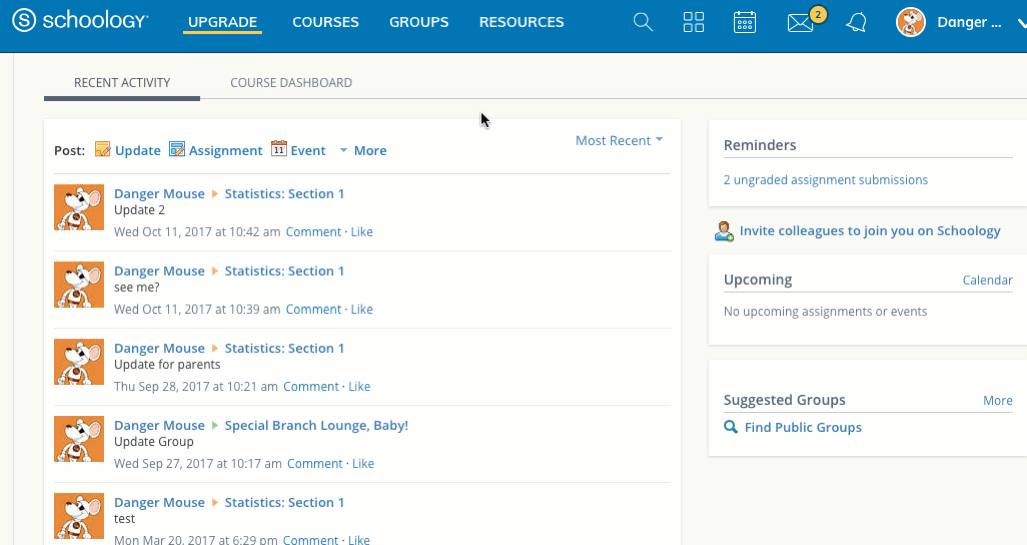Open 2 ungraded assignment submissions link

(x=825, y=180)
